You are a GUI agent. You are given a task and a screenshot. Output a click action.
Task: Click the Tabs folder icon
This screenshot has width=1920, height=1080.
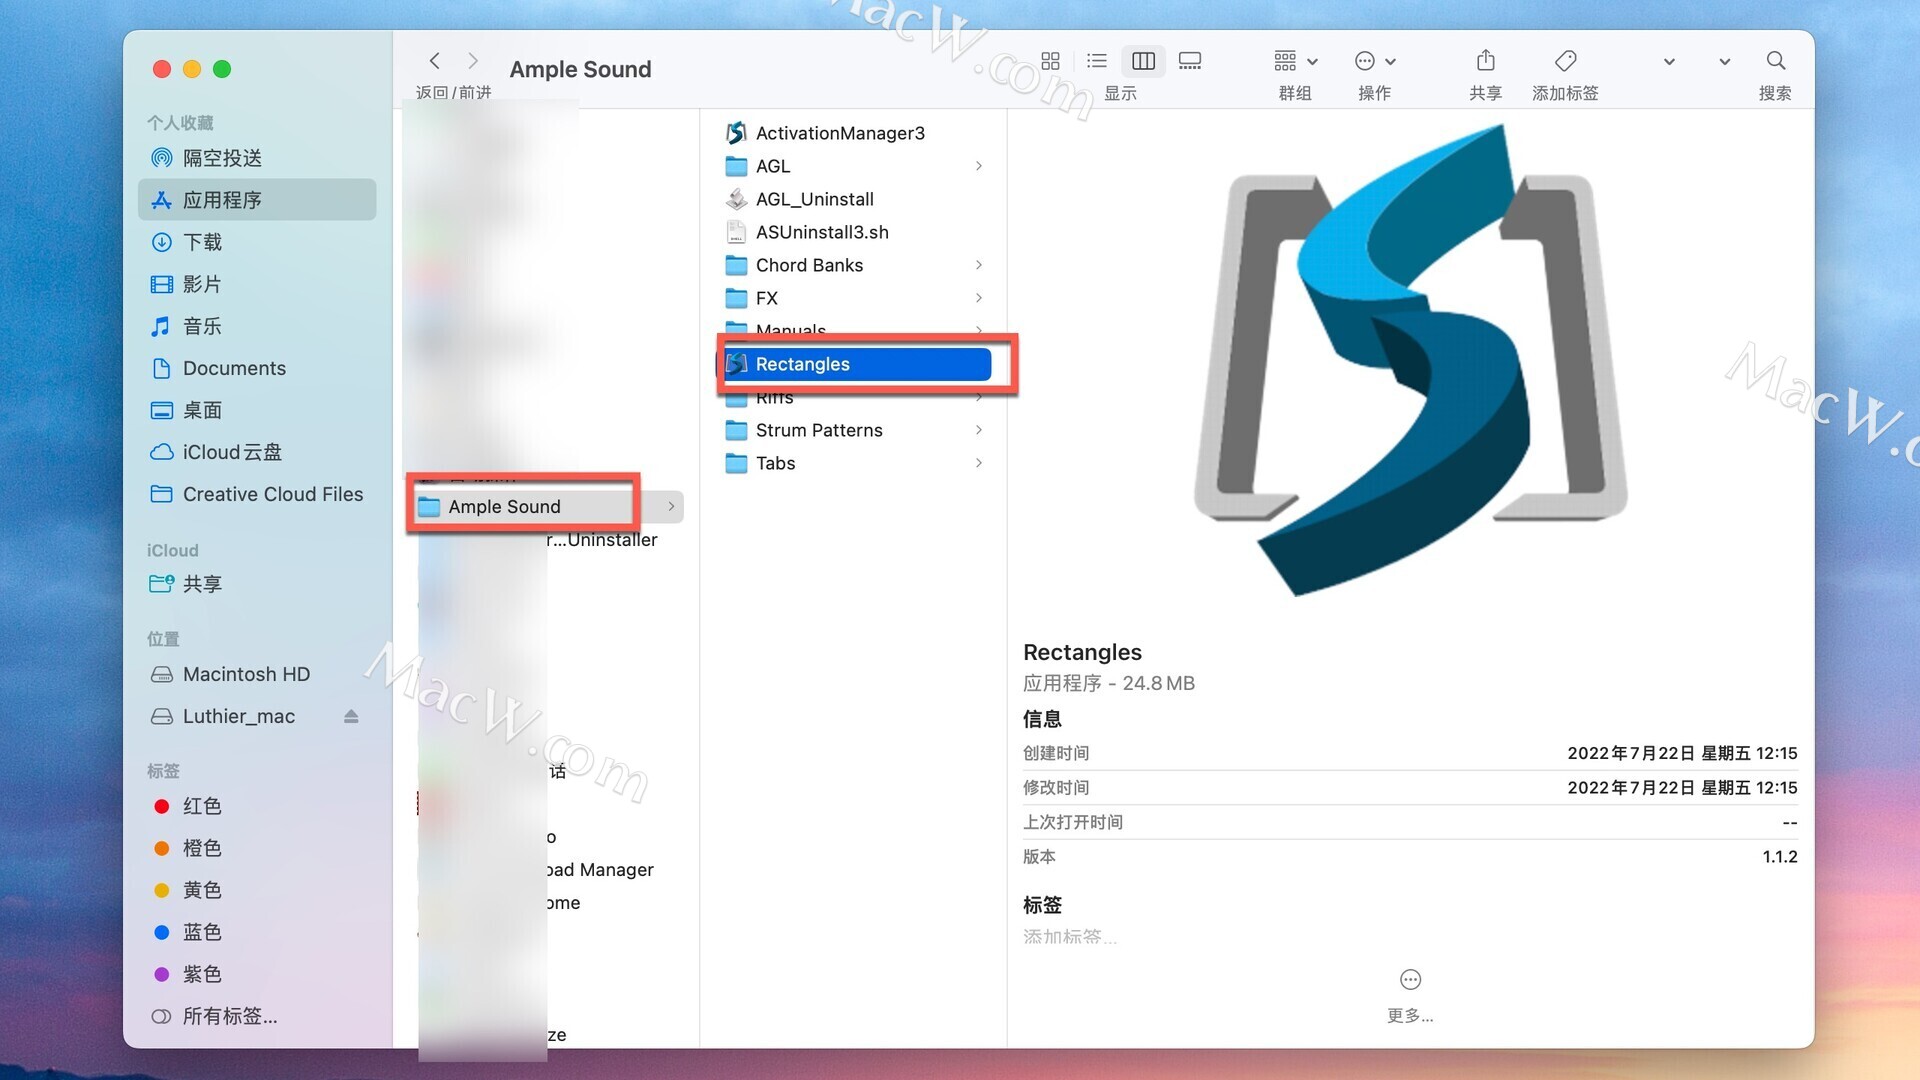[737, 463]
